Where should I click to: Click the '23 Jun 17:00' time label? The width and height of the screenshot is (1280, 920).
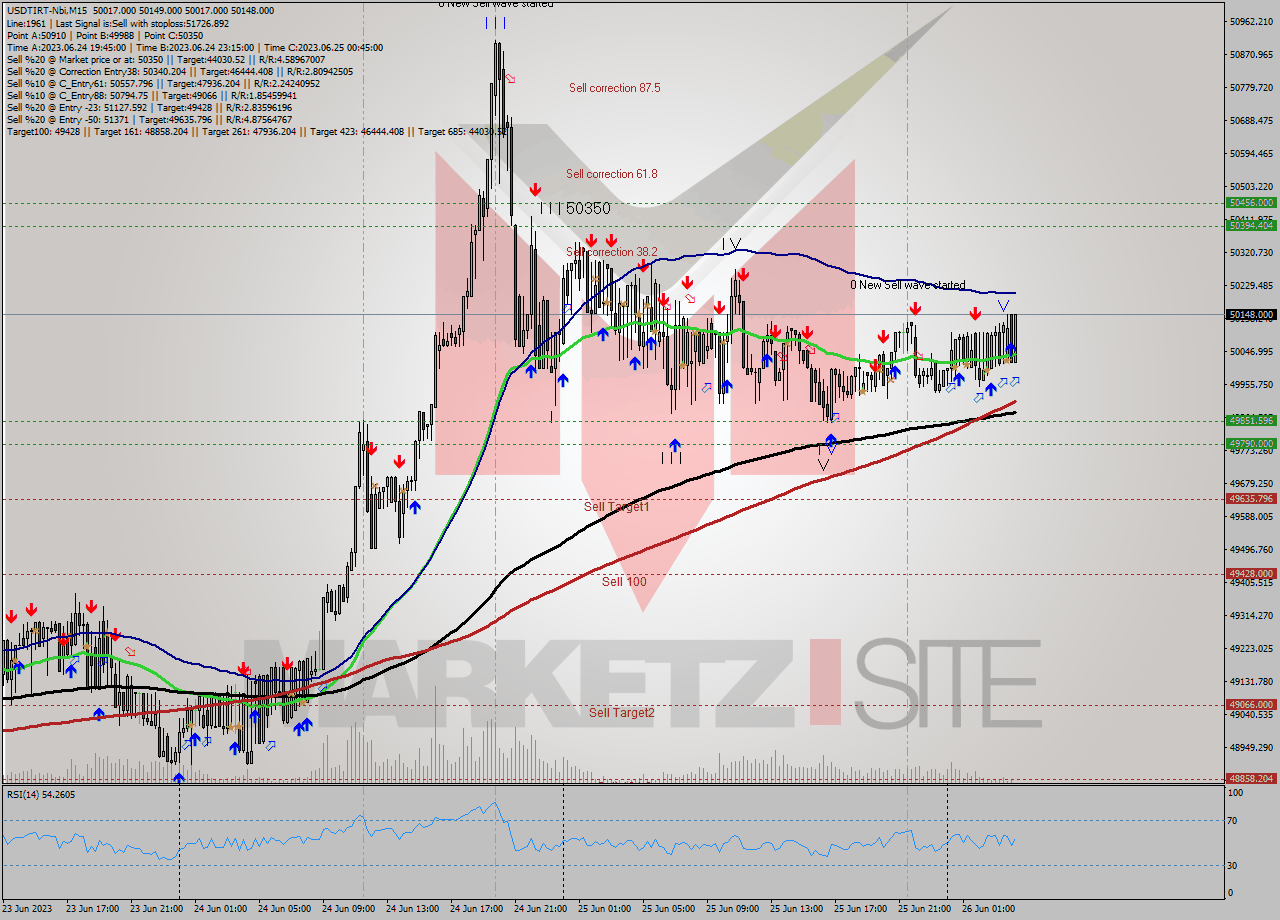(95, 909)
